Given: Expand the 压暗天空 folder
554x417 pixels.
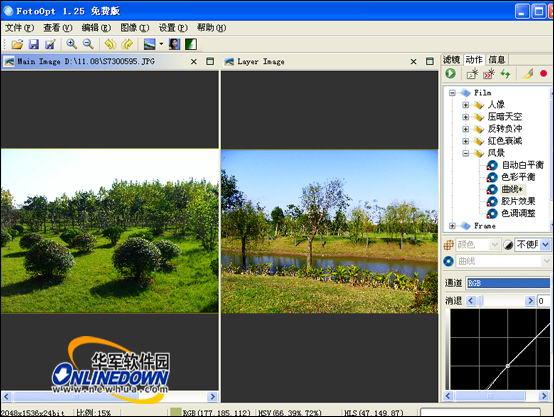Looking at the screenshot, I should click(466, 117).
